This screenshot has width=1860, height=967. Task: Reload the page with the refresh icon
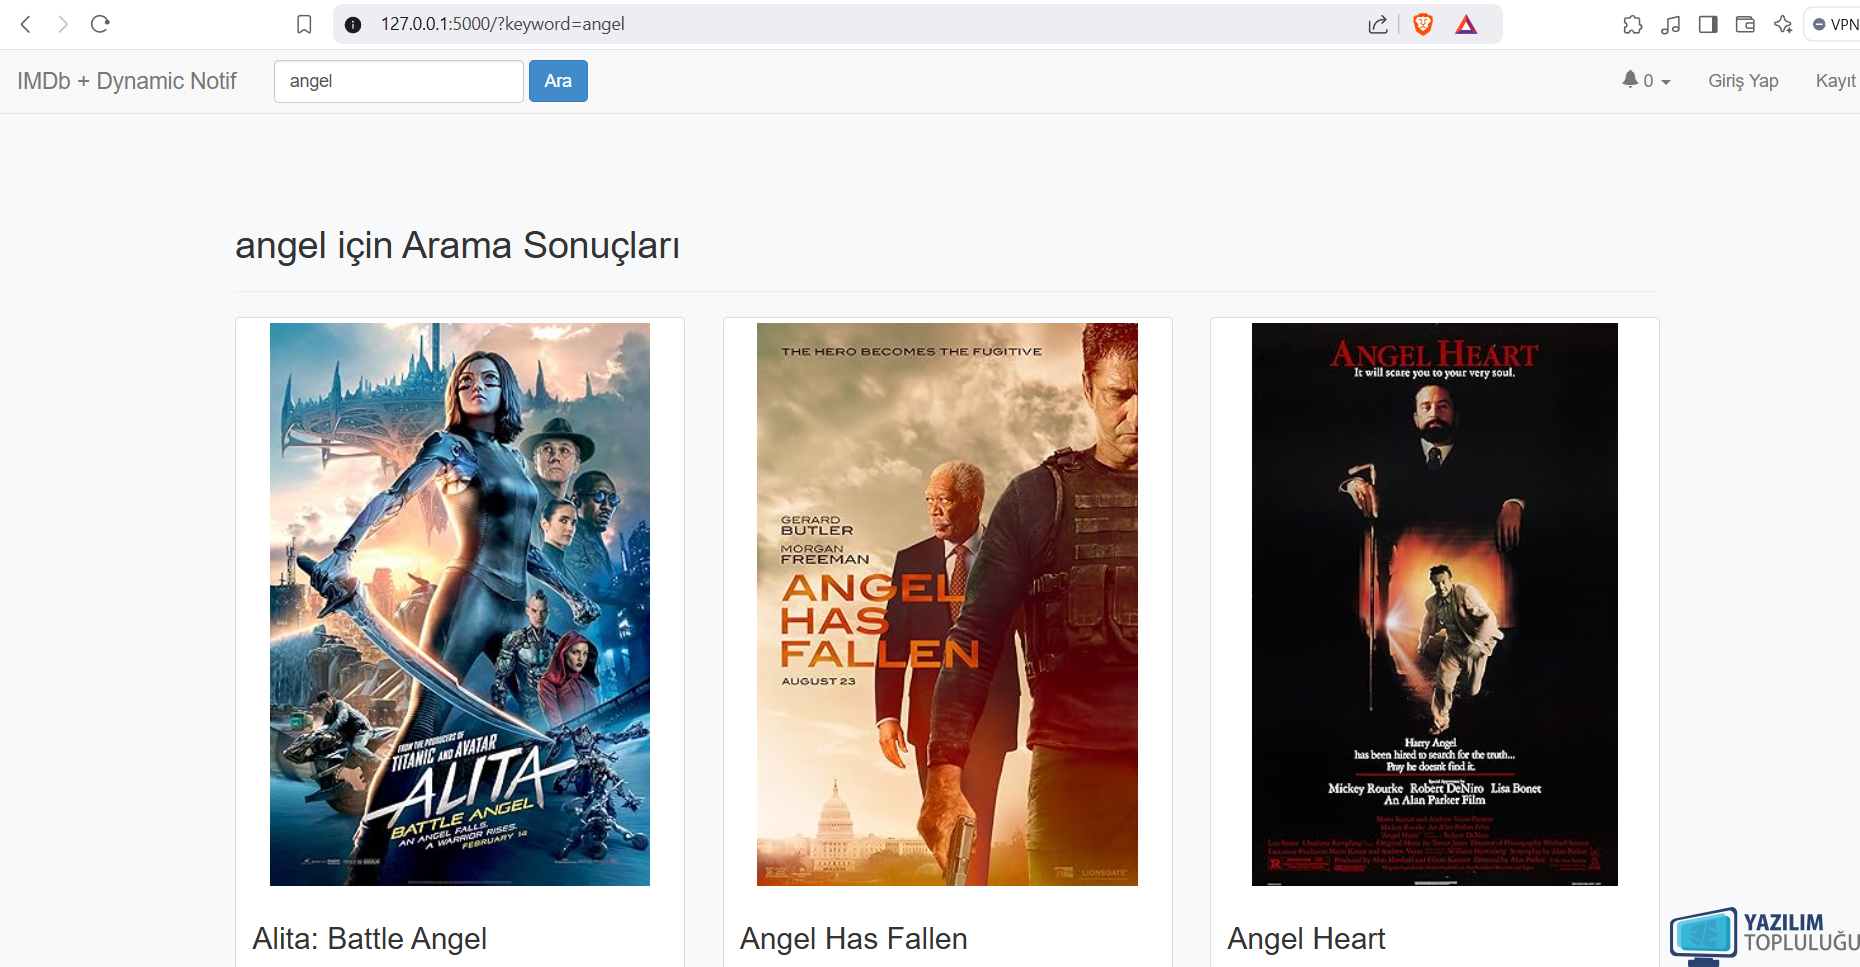pos(100,24)
